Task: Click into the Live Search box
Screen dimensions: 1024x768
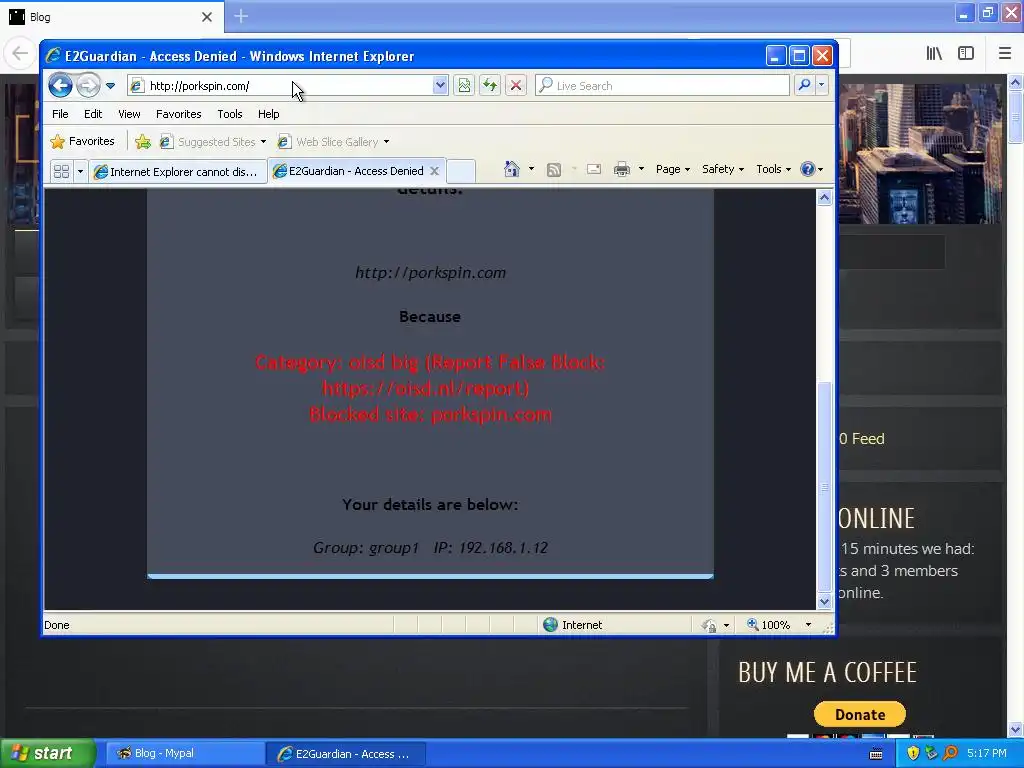Action: 662,86
